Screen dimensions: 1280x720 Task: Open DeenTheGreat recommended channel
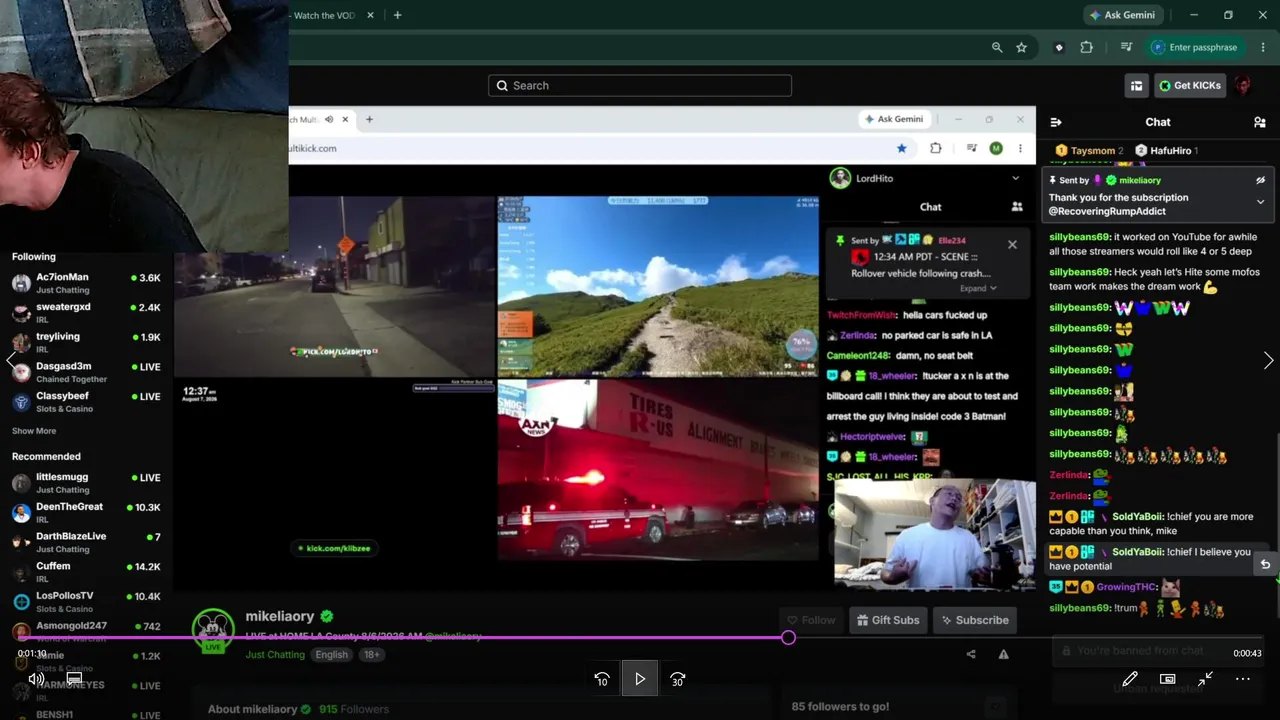click(x=86, y=513)
